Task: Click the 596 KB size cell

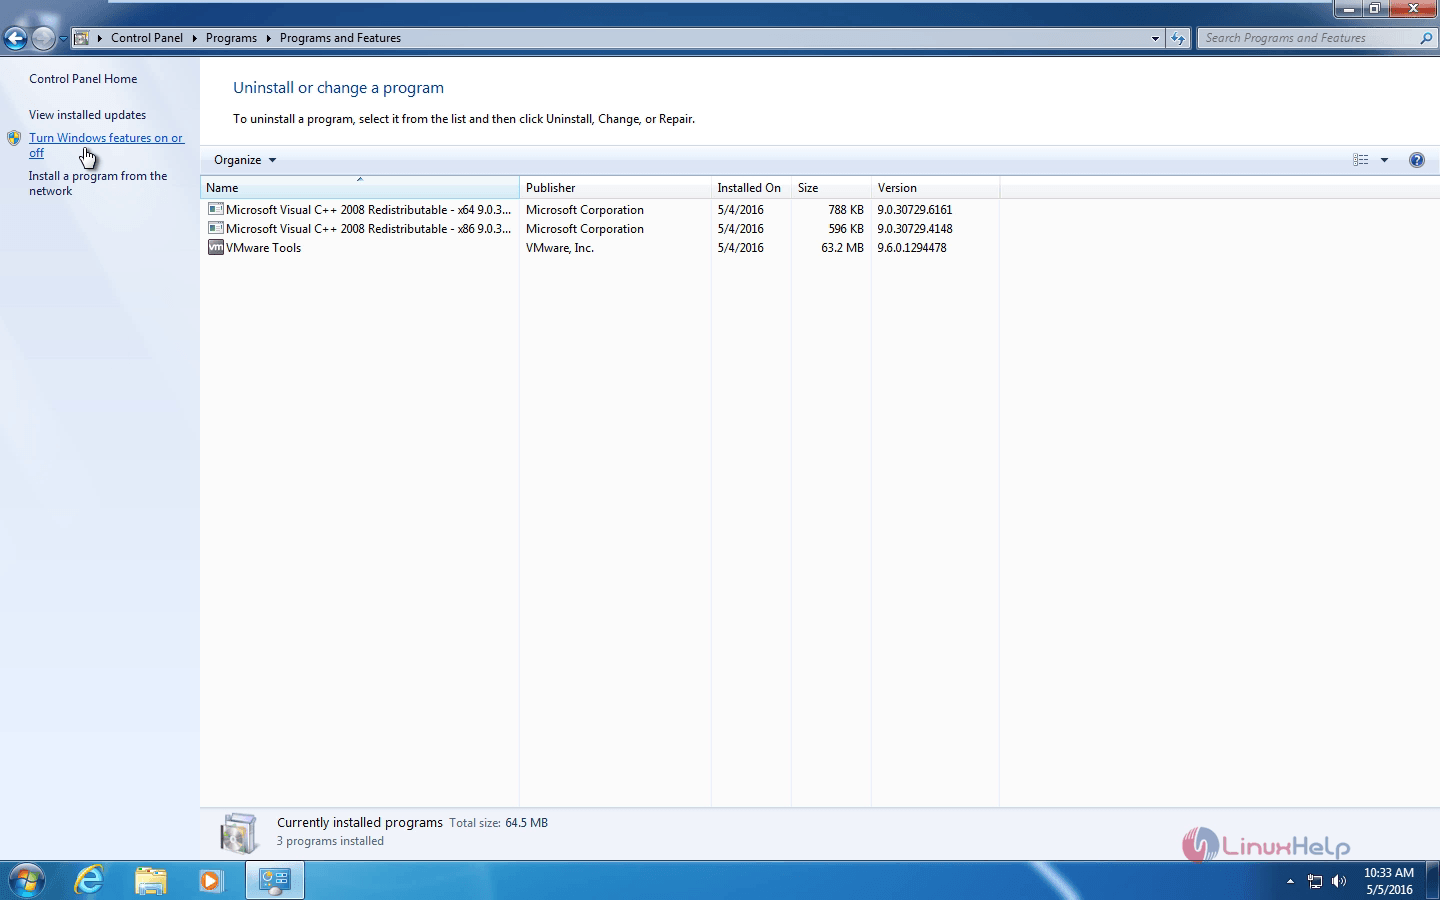Action: coord(846,229)
